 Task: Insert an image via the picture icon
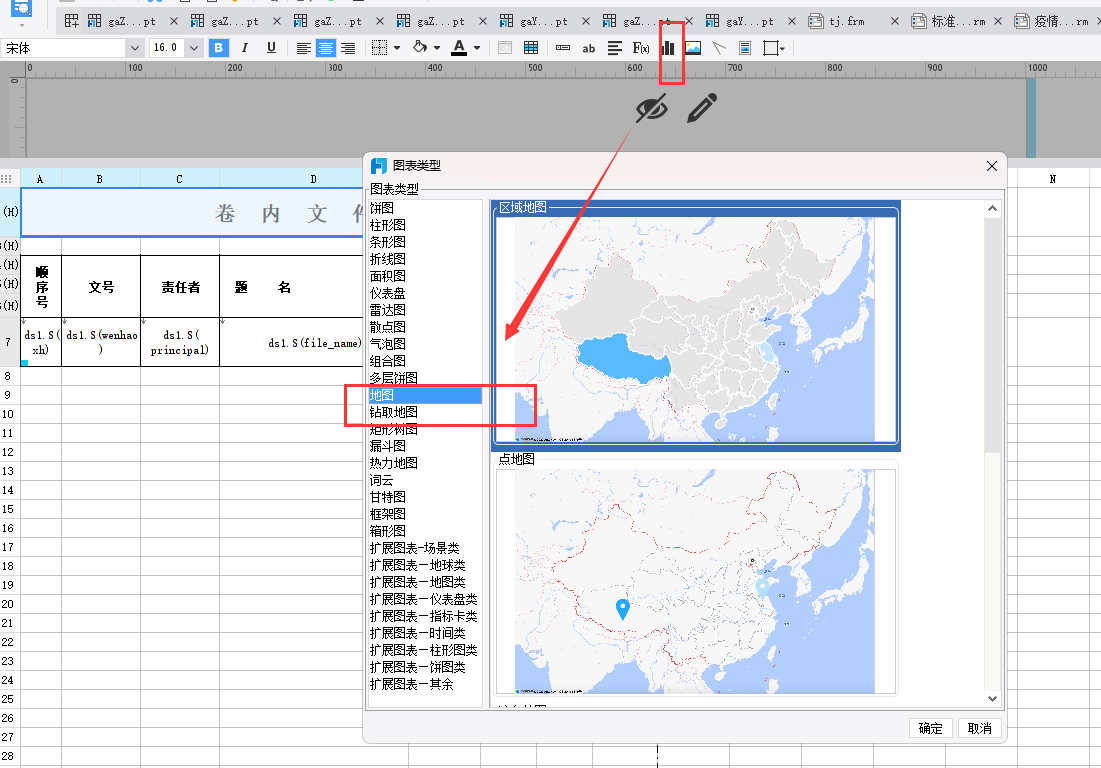(693, 48)
